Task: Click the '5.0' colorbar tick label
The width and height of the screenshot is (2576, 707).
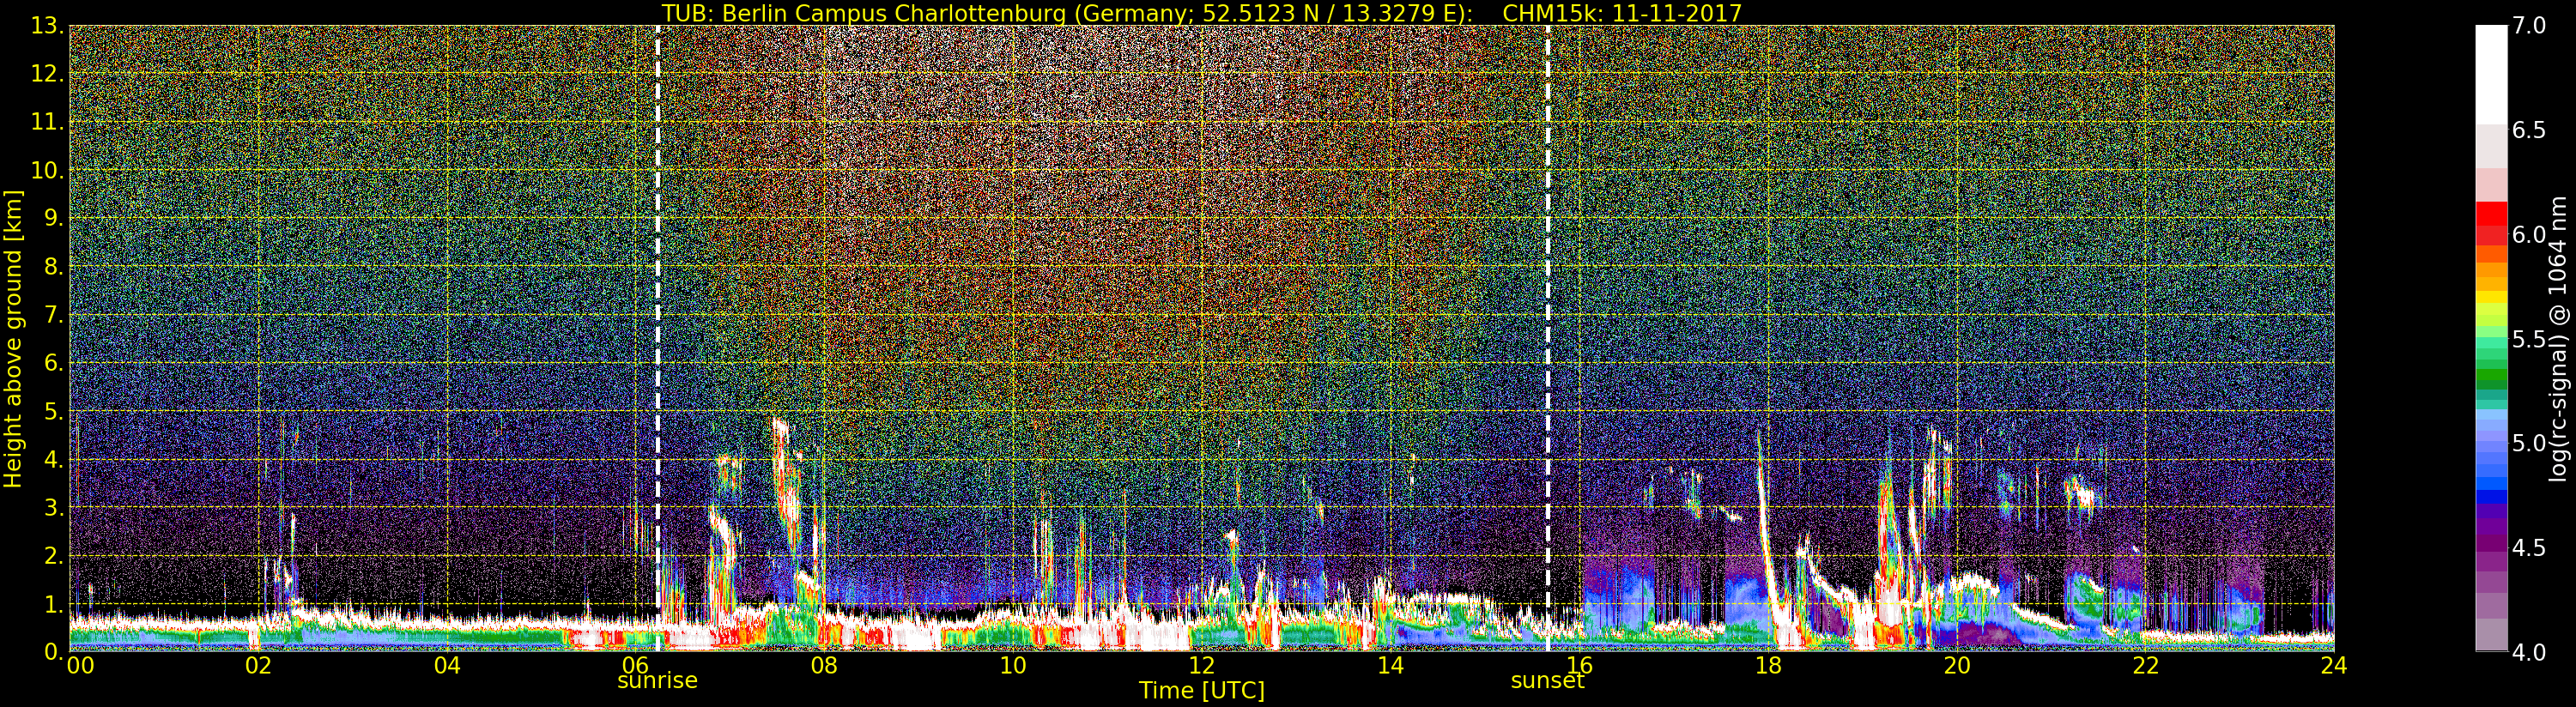Action: tap(2529, 444)
